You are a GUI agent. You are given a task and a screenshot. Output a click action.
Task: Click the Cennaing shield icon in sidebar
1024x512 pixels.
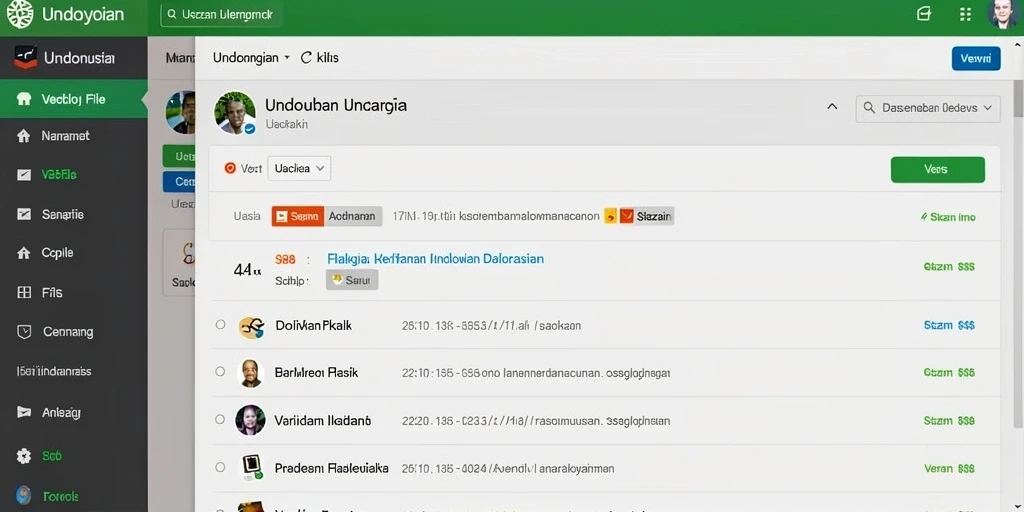click(x=24, y=332)
